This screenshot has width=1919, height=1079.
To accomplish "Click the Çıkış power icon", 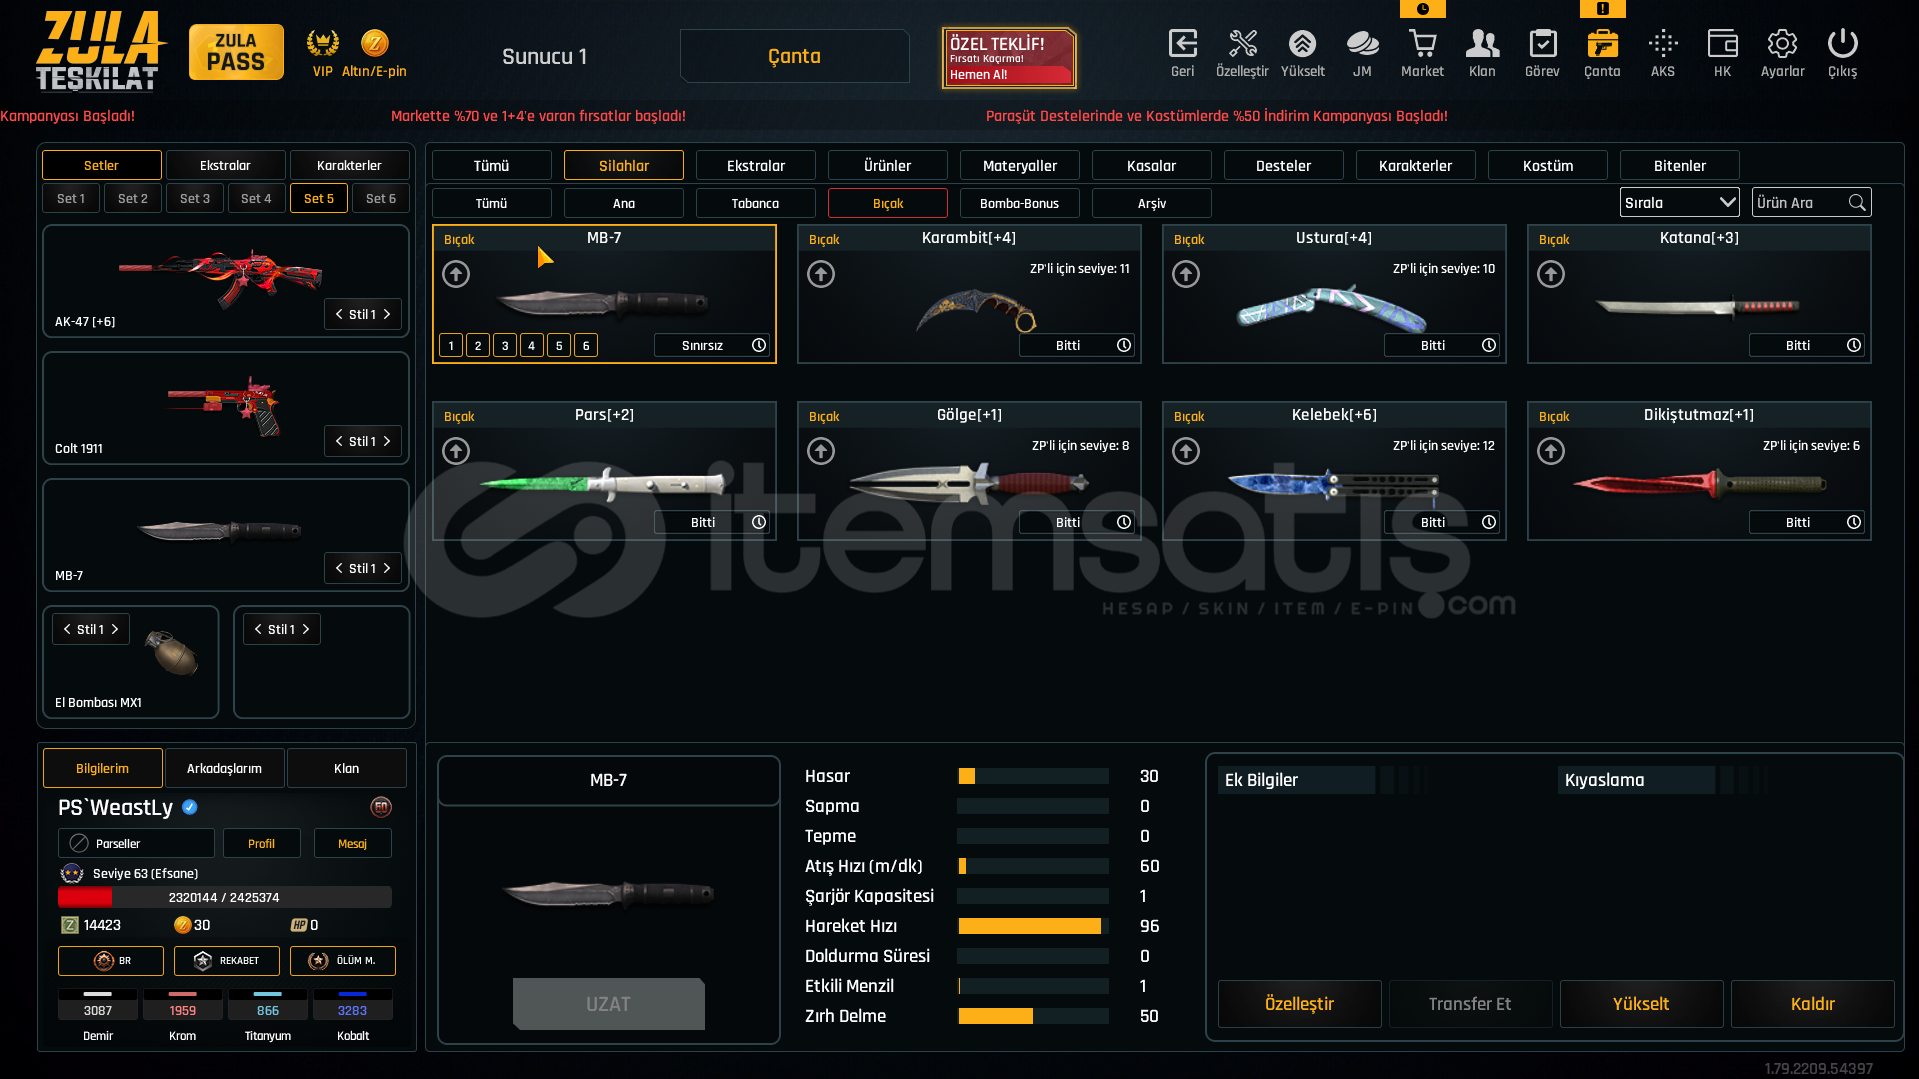I will [x=1842, y=44].
